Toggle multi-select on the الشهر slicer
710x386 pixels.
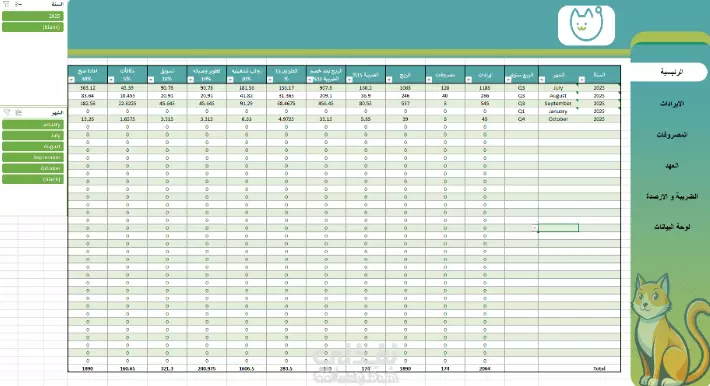click(19, 112)
